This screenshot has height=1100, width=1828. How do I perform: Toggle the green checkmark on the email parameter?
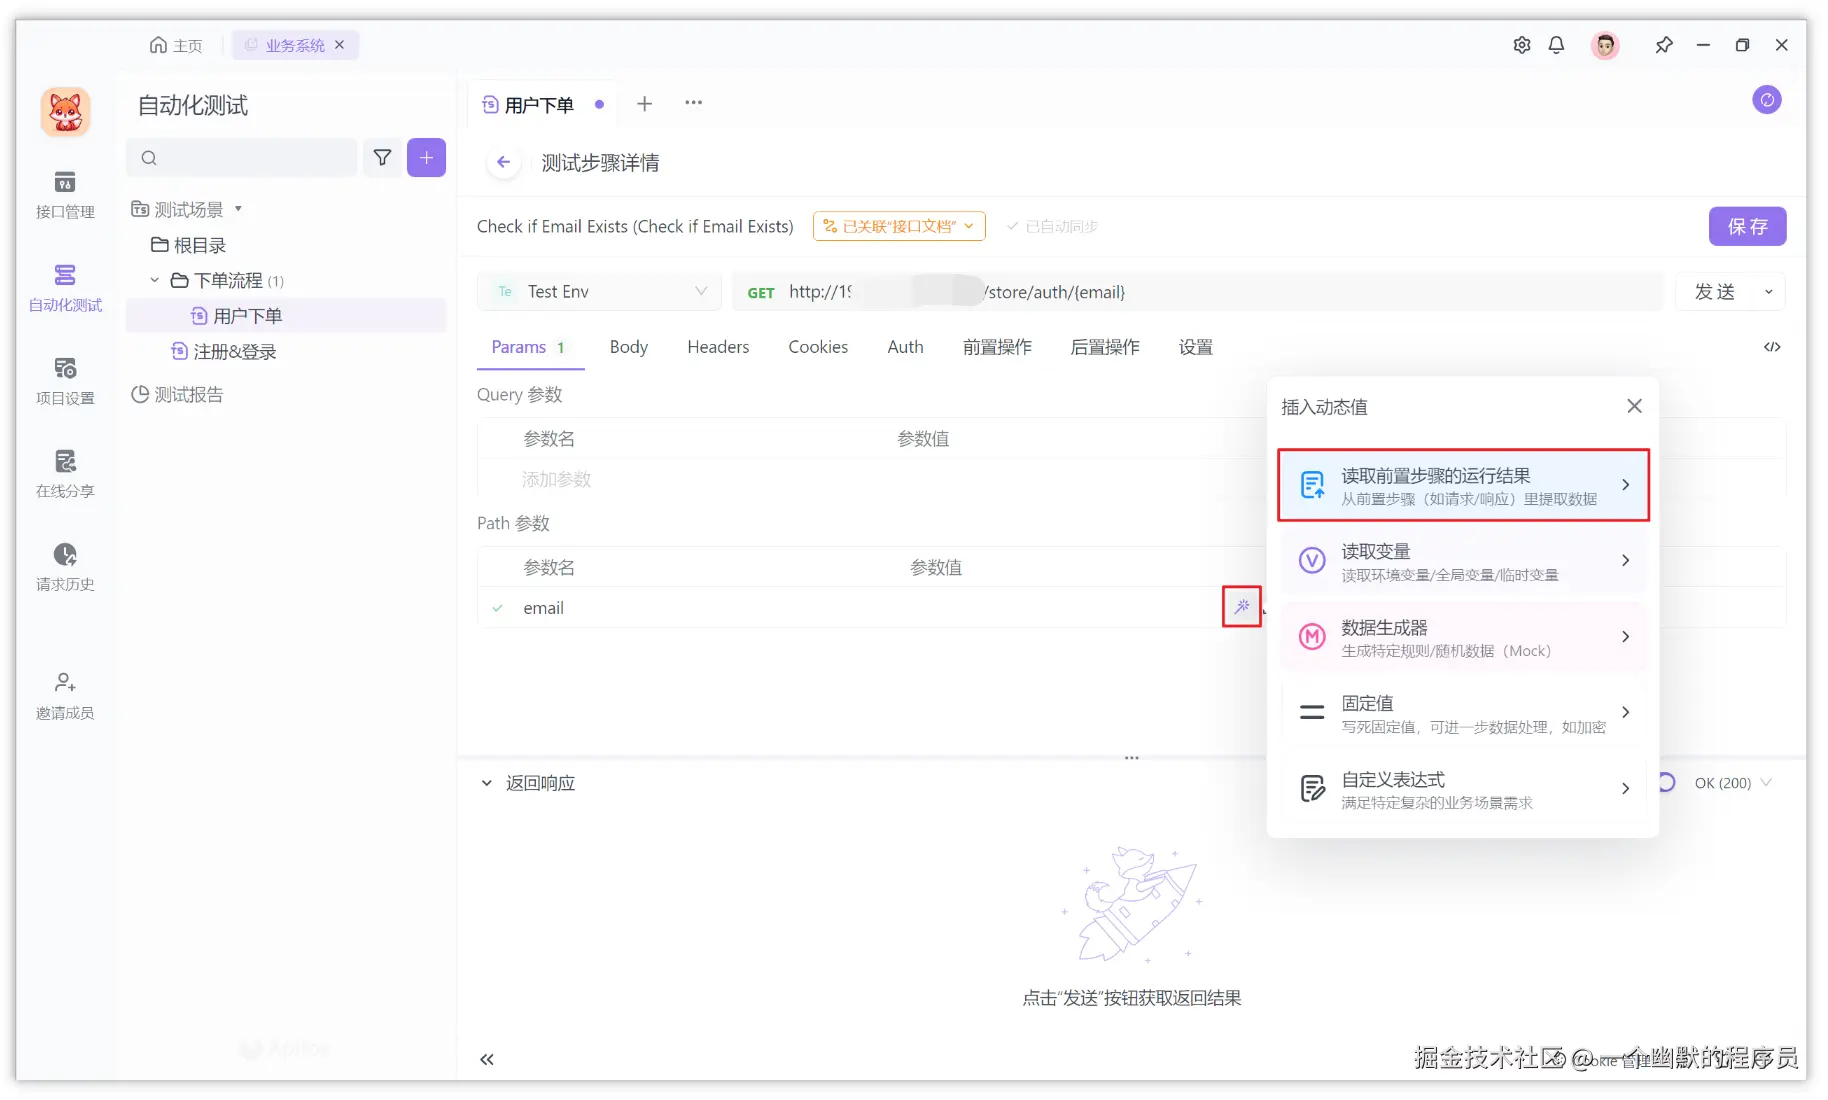(x=497, y=607)
